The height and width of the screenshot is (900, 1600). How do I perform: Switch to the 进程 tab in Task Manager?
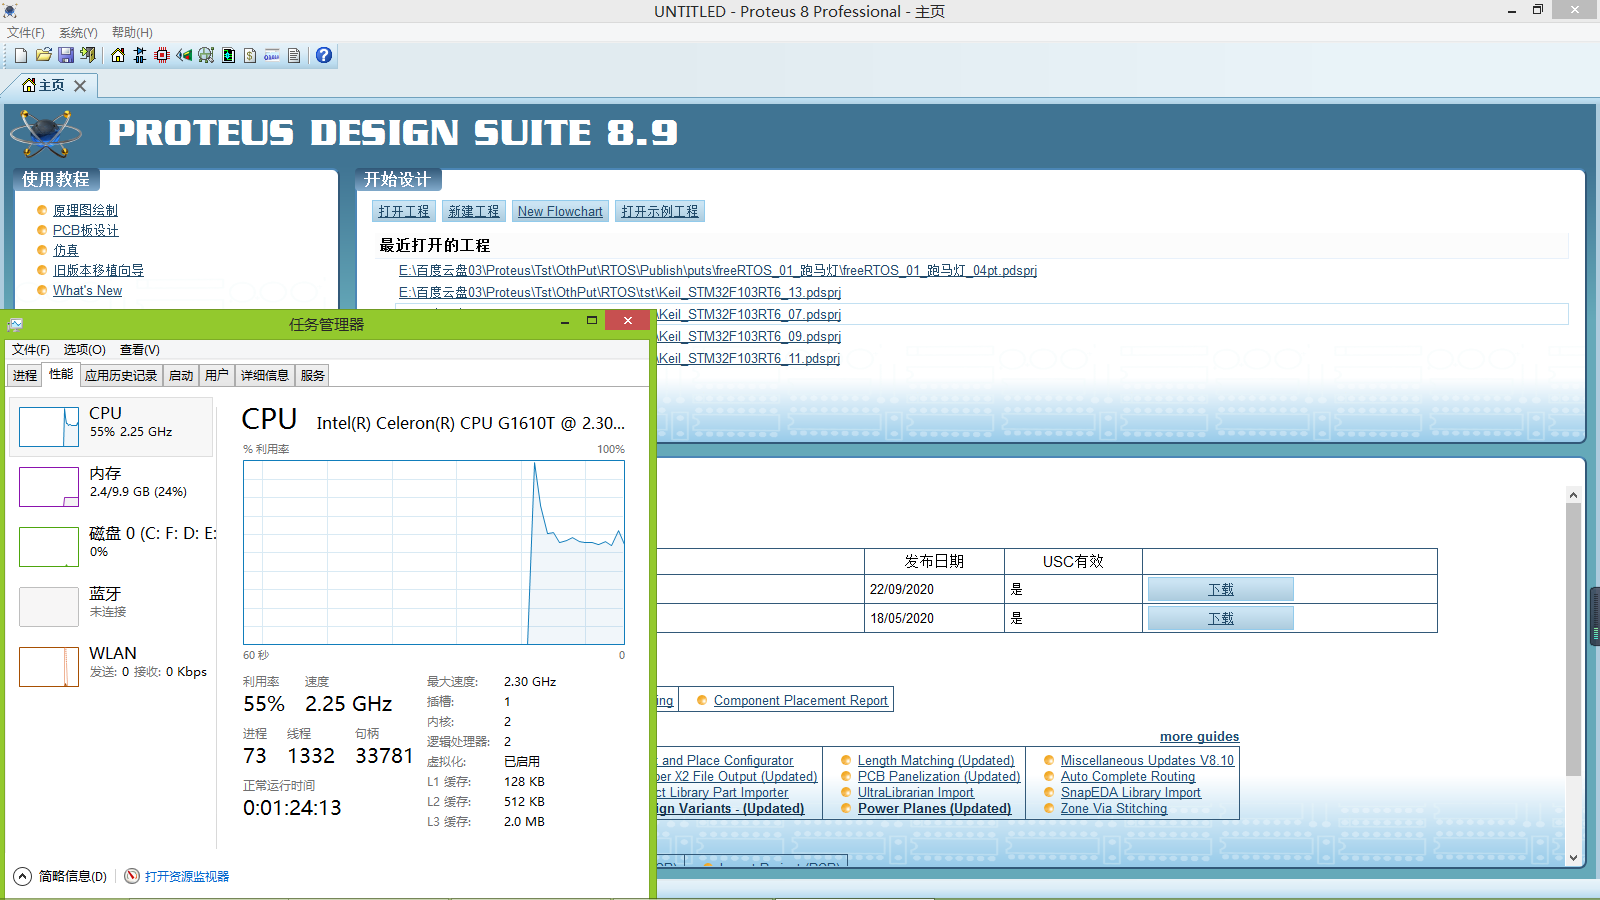coord(25,376)
